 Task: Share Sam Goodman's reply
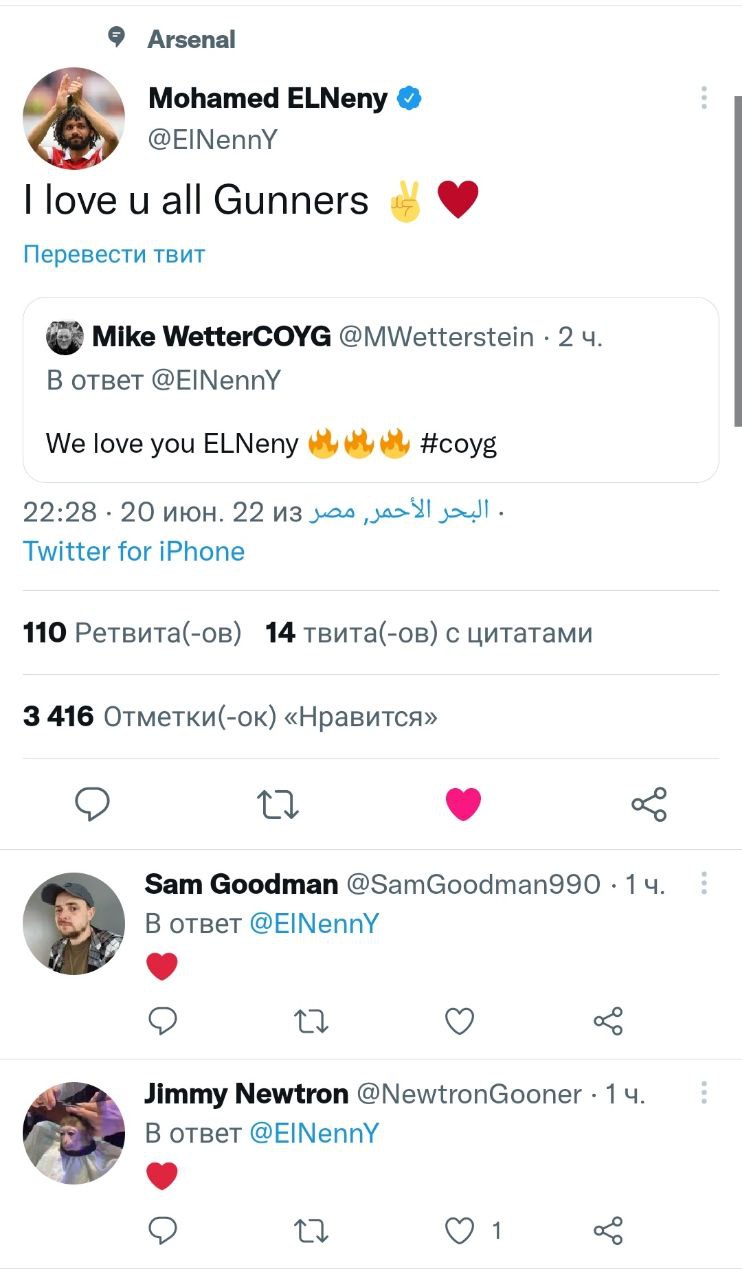[608, 1020]
